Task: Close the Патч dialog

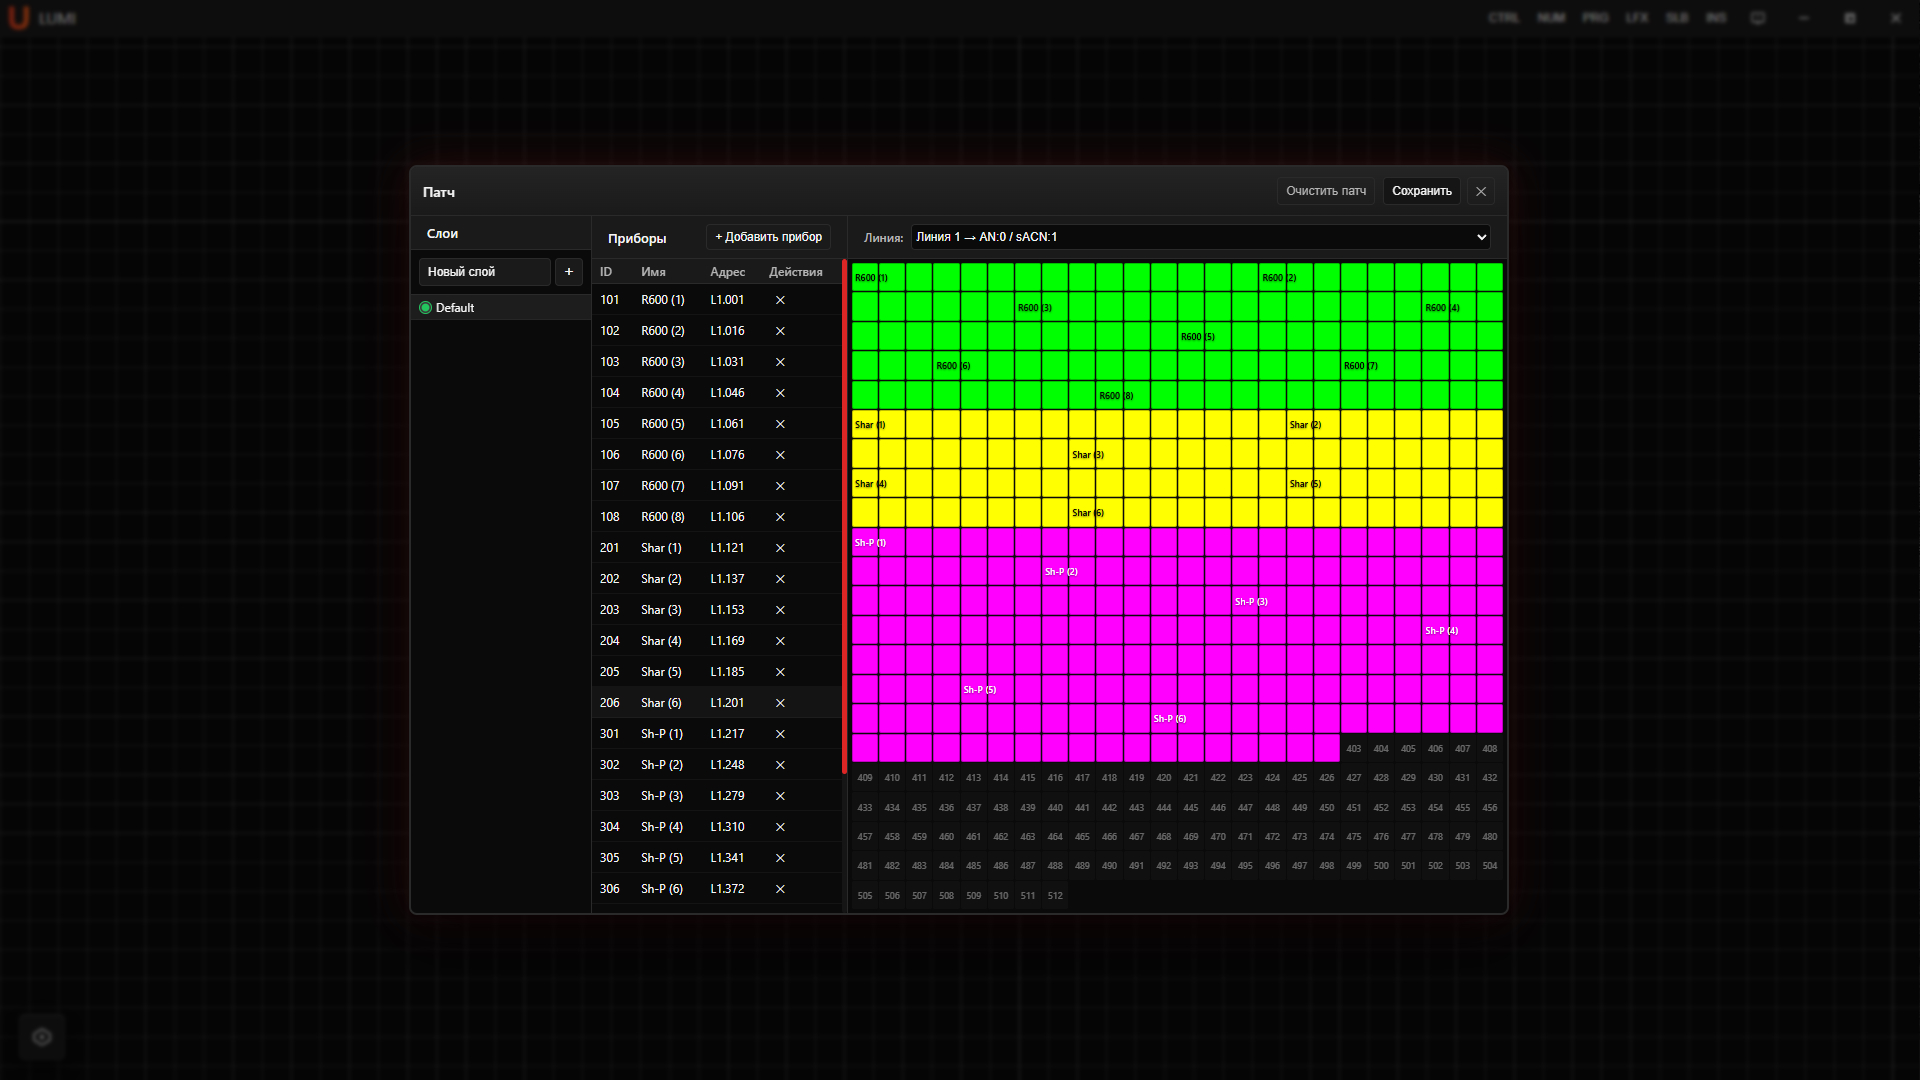Action: 1481,191
